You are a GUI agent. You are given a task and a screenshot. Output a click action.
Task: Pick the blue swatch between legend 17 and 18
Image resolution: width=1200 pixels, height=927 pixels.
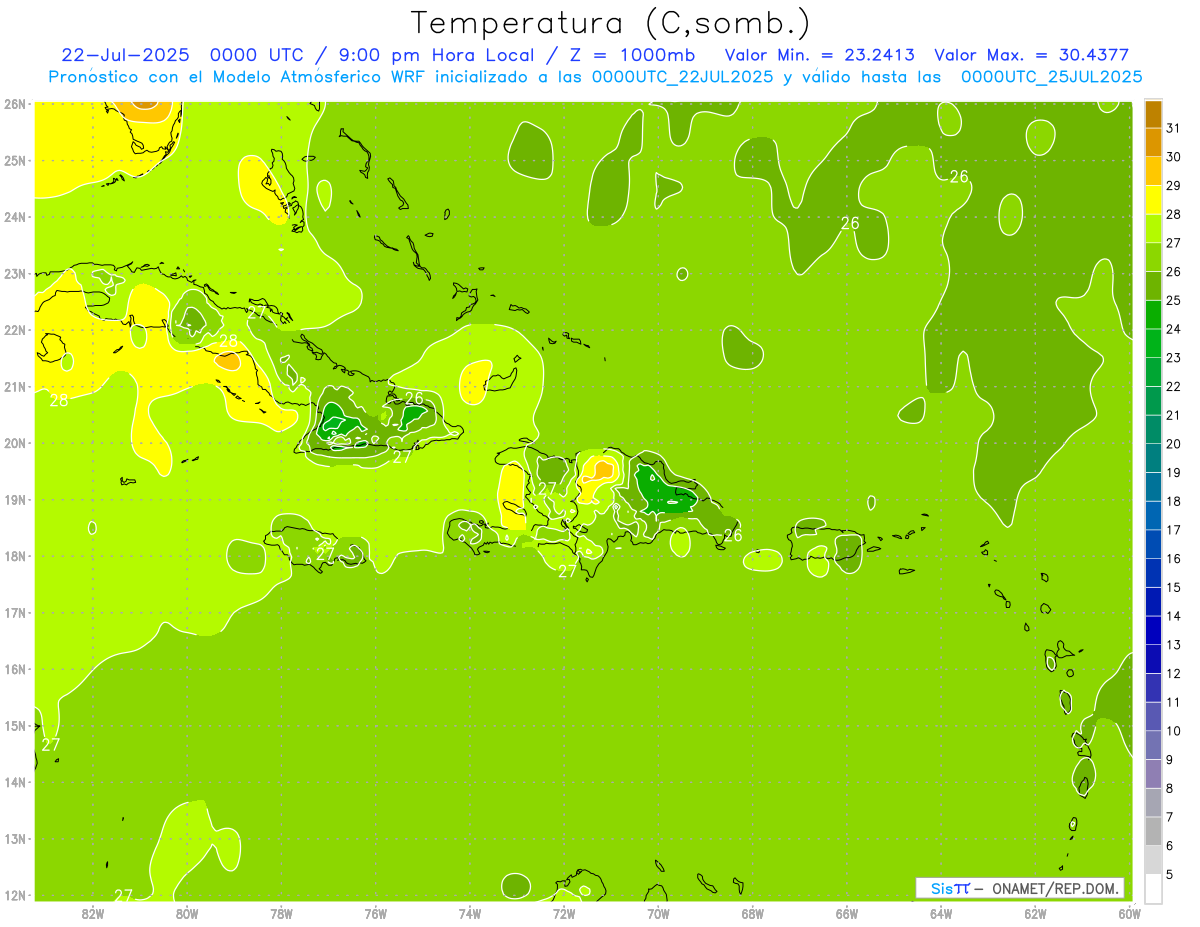coord(1153,516)
